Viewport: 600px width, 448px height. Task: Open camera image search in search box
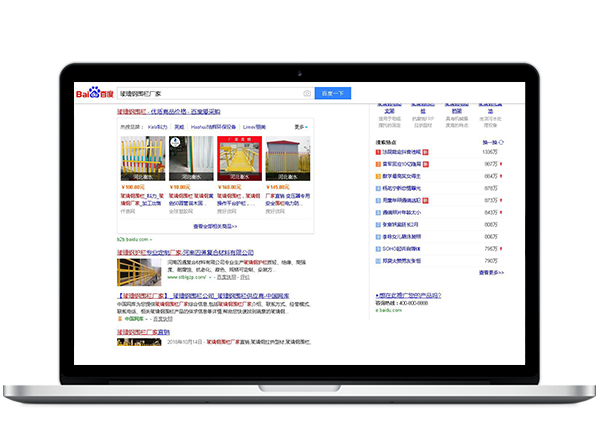coord(307,94)
